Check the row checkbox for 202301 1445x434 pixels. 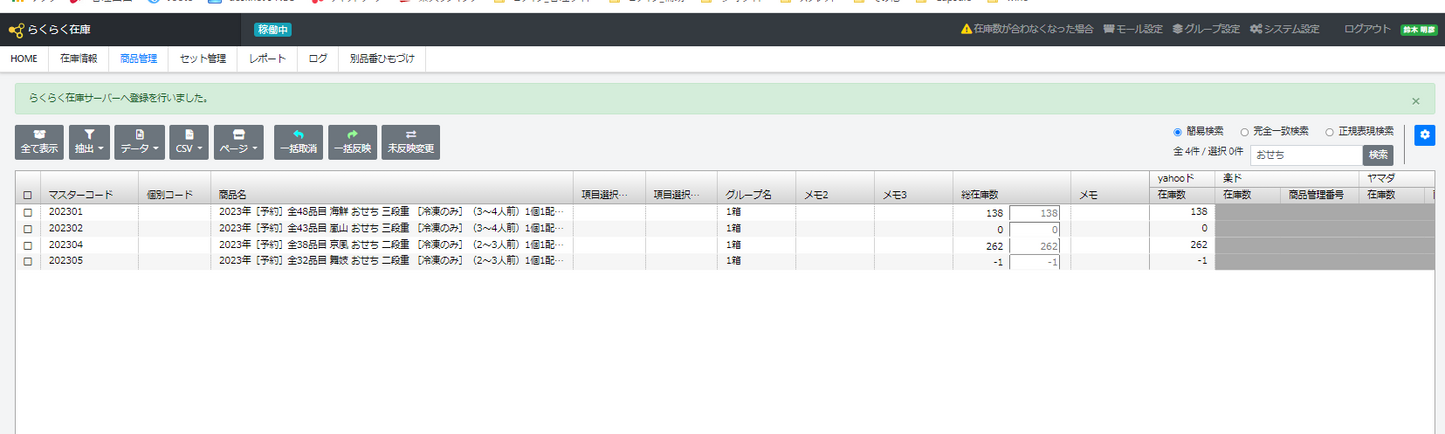click(x=27, y=212)
